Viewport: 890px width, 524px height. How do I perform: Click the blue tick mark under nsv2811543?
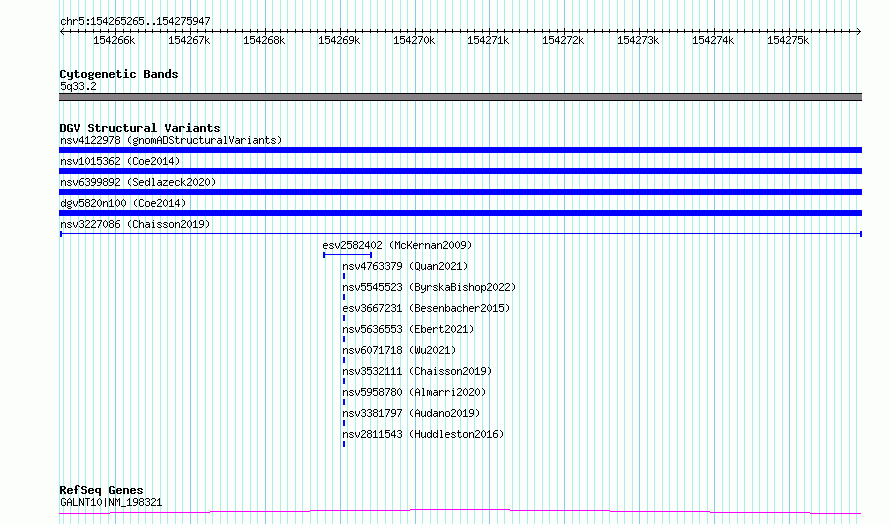[344, 444]
